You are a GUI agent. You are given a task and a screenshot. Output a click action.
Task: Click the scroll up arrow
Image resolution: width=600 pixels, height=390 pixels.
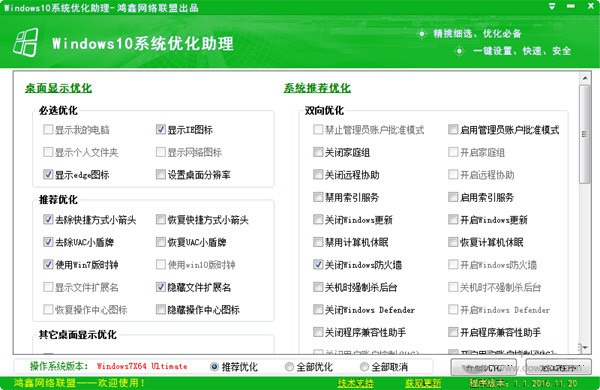tap(585, 78)
